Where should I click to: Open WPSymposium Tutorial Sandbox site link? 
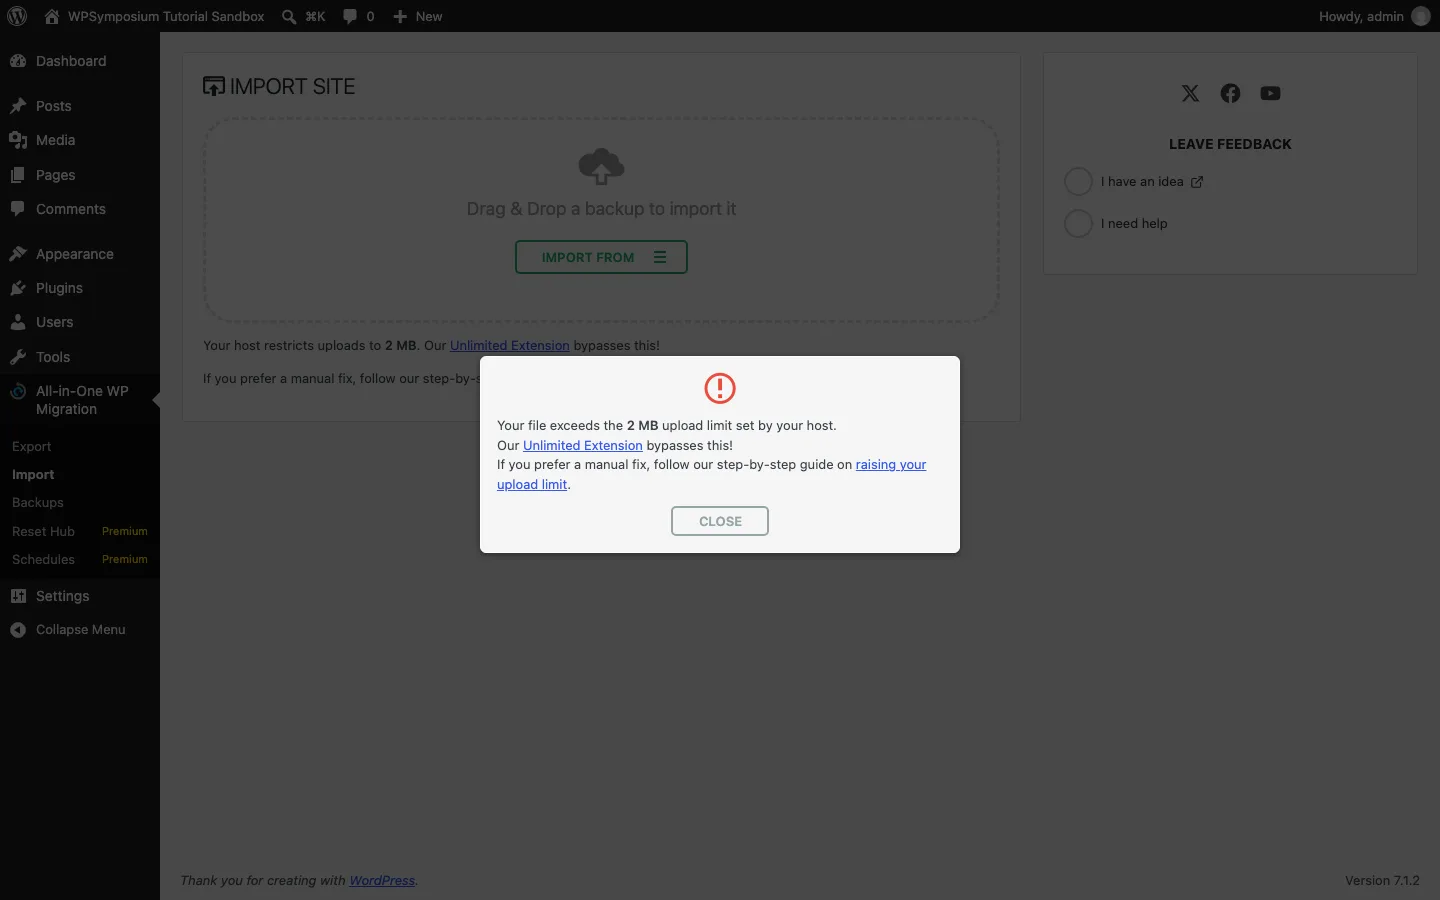click(166, 16)
